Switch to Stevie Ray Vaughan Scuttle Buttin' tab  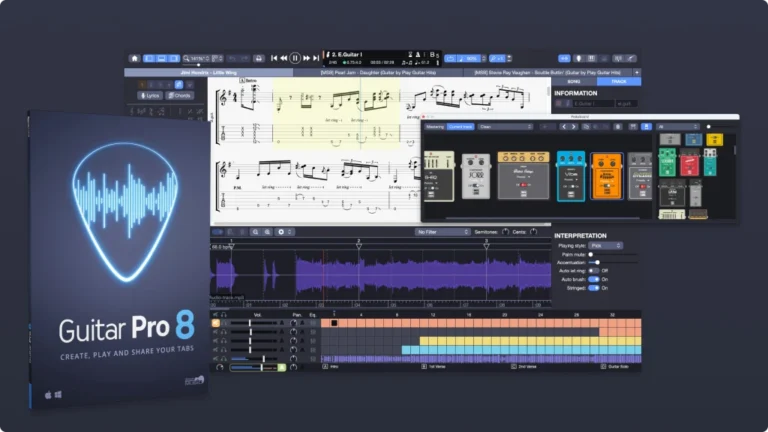[x=547, y=72]
